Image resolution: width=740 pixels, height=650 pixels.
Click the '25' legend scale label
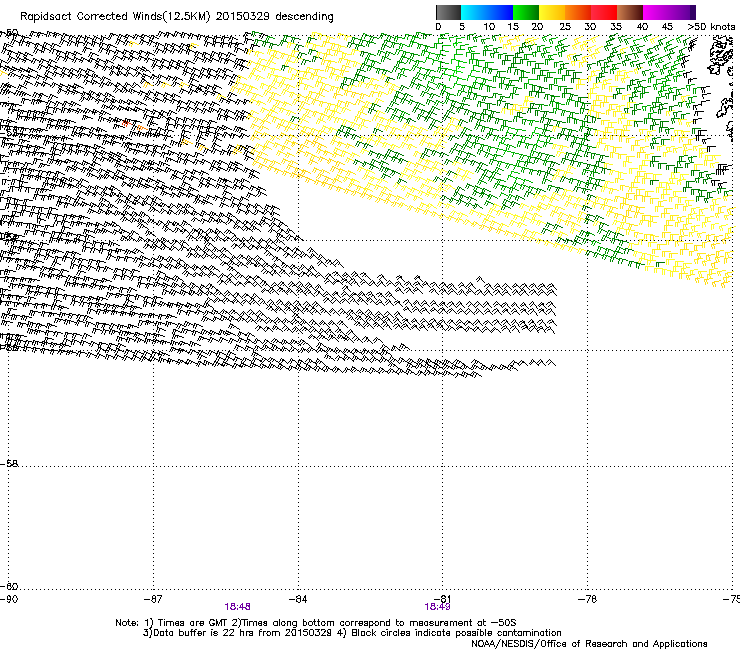click(565, 27)
